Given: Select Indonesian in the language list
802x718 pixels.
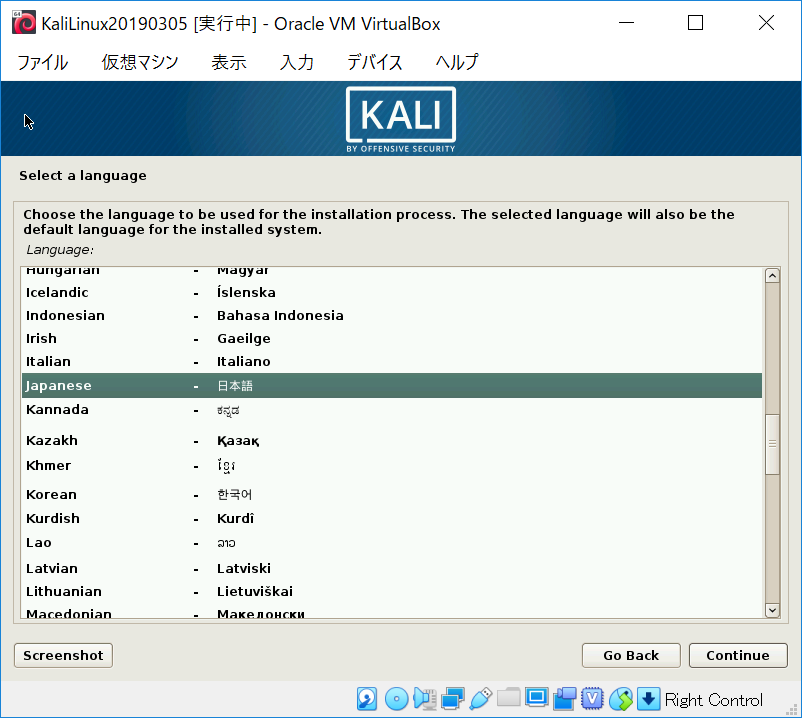Looking at the screenshot, I should pyautogui.click(x=392, y=316).
